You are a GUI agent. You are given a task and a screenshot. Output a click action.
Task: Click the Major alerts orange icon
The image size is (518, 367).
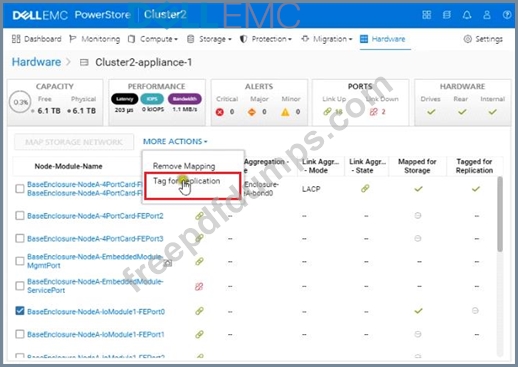[252, 112]
